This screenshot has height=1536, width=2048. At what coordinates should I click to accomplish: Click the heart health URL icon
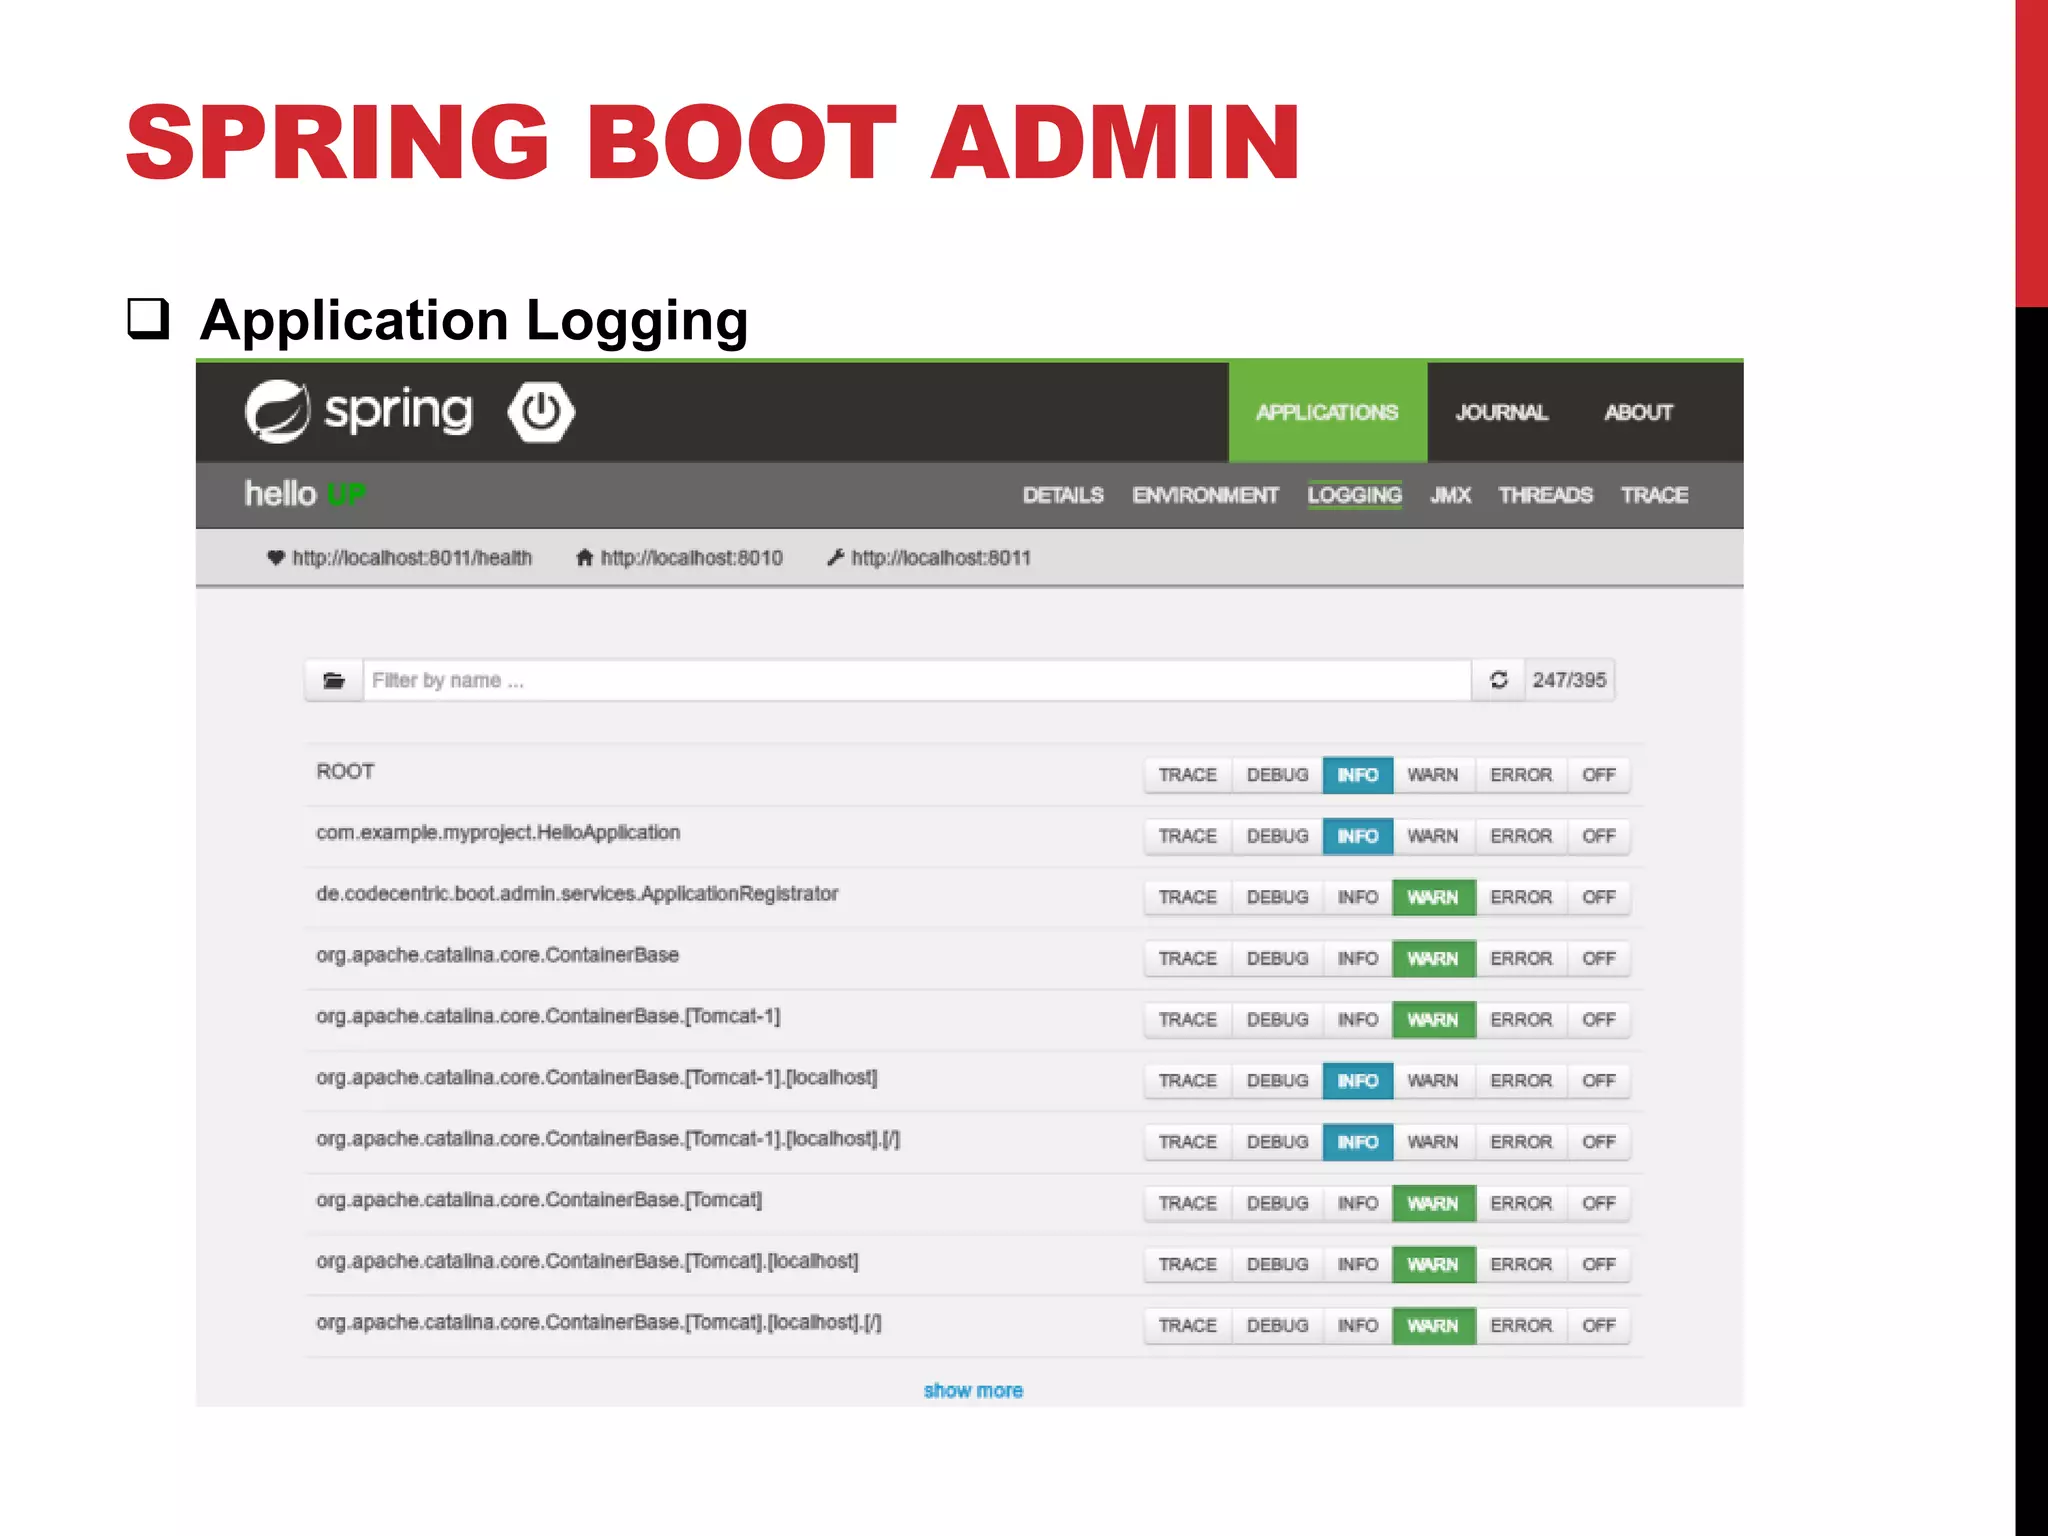[276, 558]
